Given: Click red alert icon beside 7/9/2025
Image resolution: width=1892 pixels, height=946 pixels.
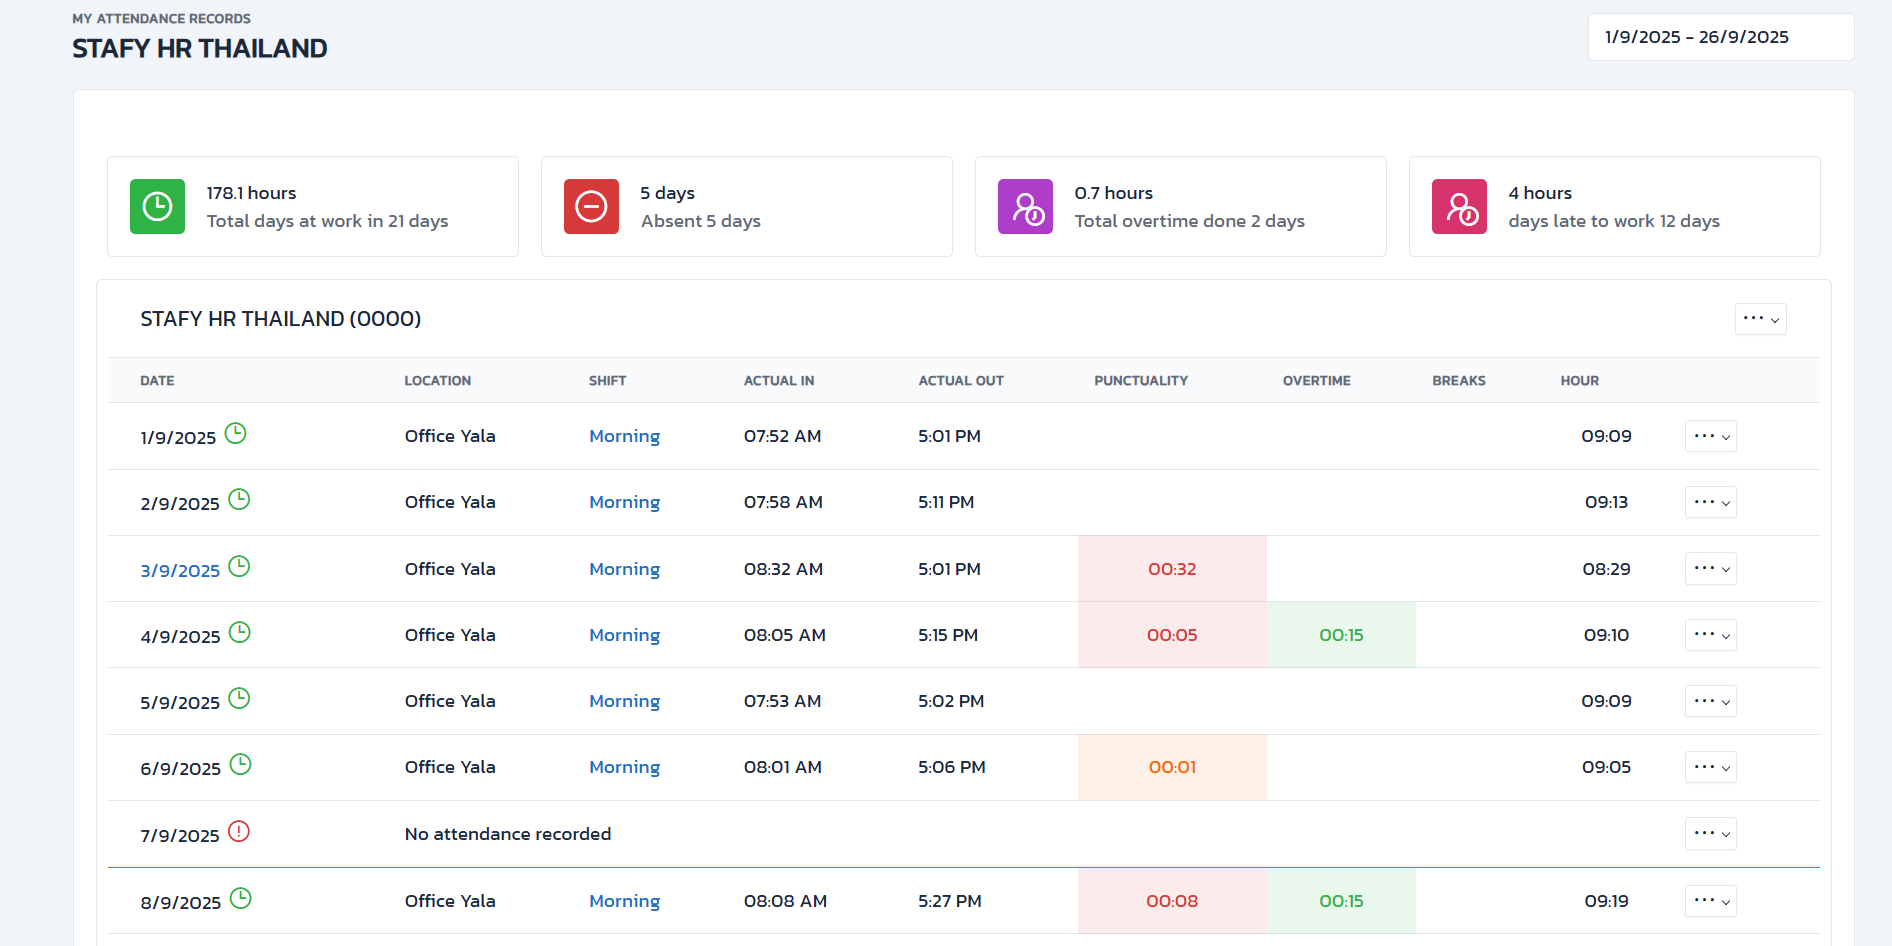Looking at the screenshot, I should [239, 831].
